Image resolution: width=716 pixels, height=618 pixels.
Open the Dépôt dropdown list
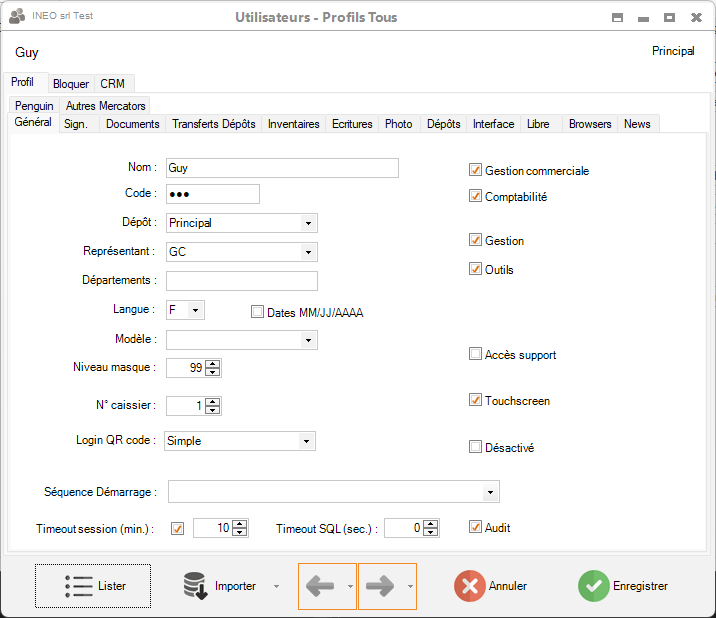click(x=308, y=223)
